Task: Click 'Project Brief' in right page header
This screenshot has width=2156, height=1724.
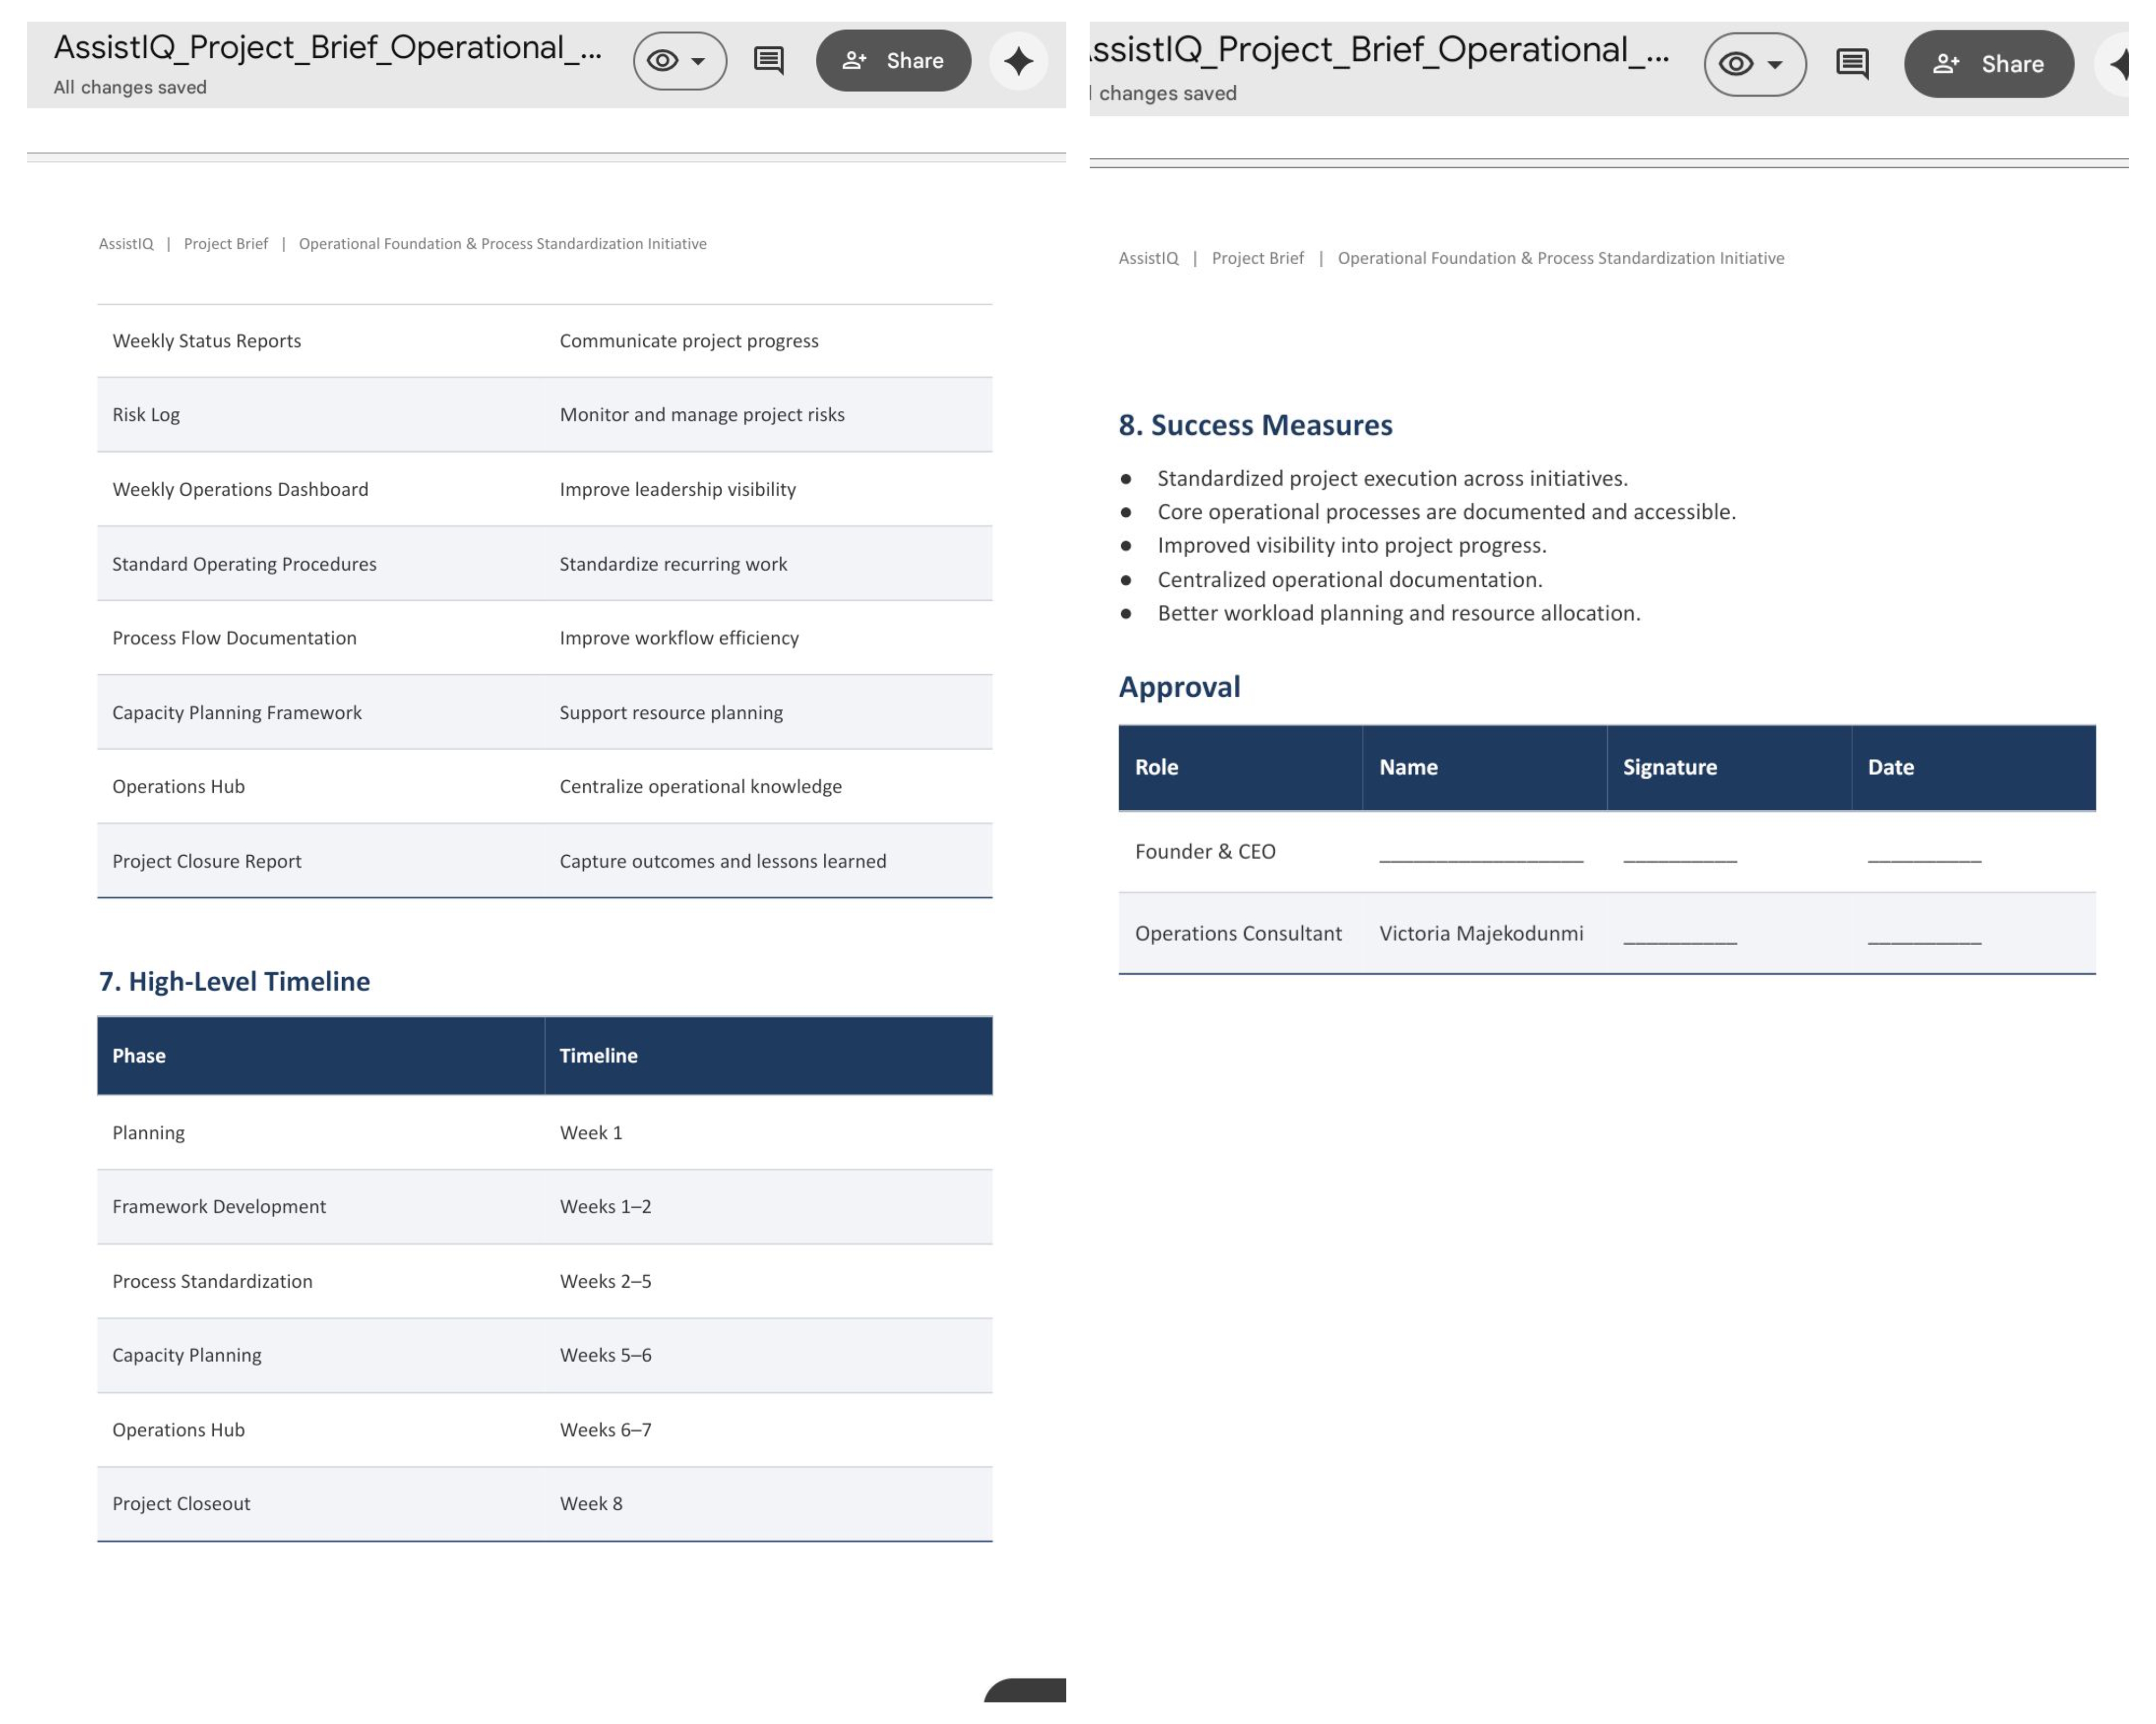Action: click(x=1257, y=258)
